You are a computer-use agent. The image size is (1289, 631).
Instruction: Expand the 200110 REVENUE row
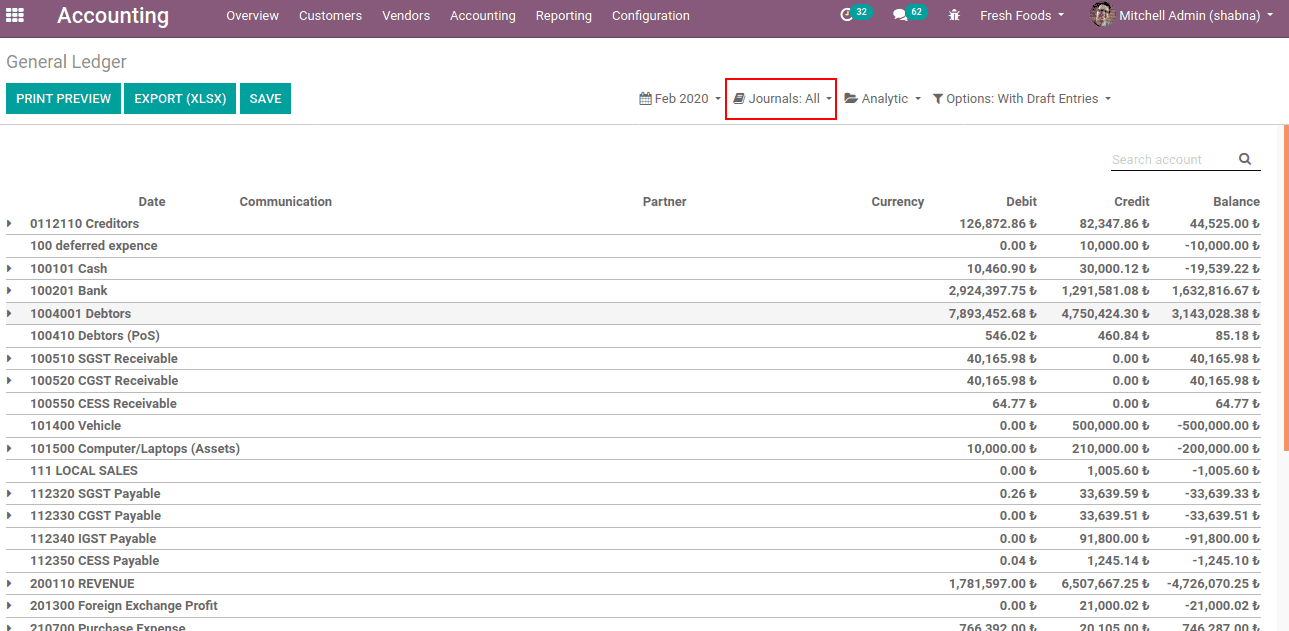pos(10,583)
